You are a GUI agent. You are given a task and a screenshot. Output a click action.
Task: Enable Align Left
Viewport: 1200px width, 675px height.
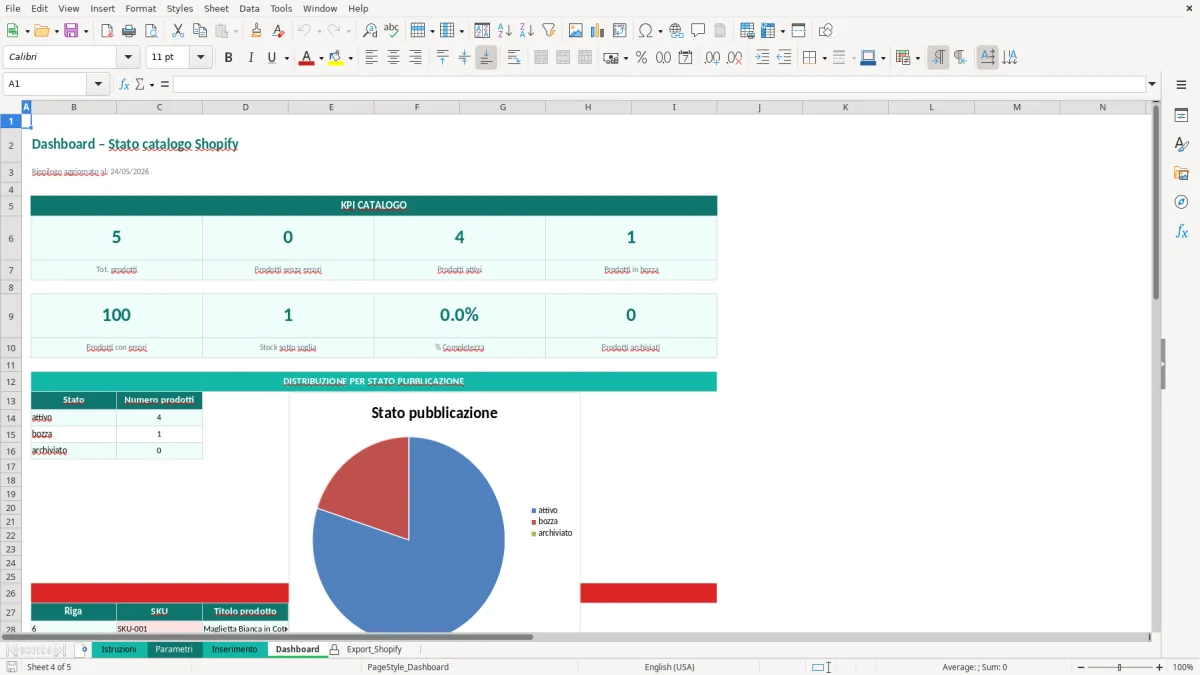371,58
